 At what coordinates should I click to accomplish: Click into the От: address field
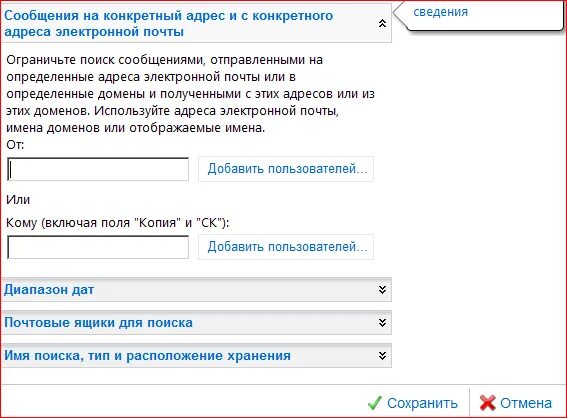point(98,169)
